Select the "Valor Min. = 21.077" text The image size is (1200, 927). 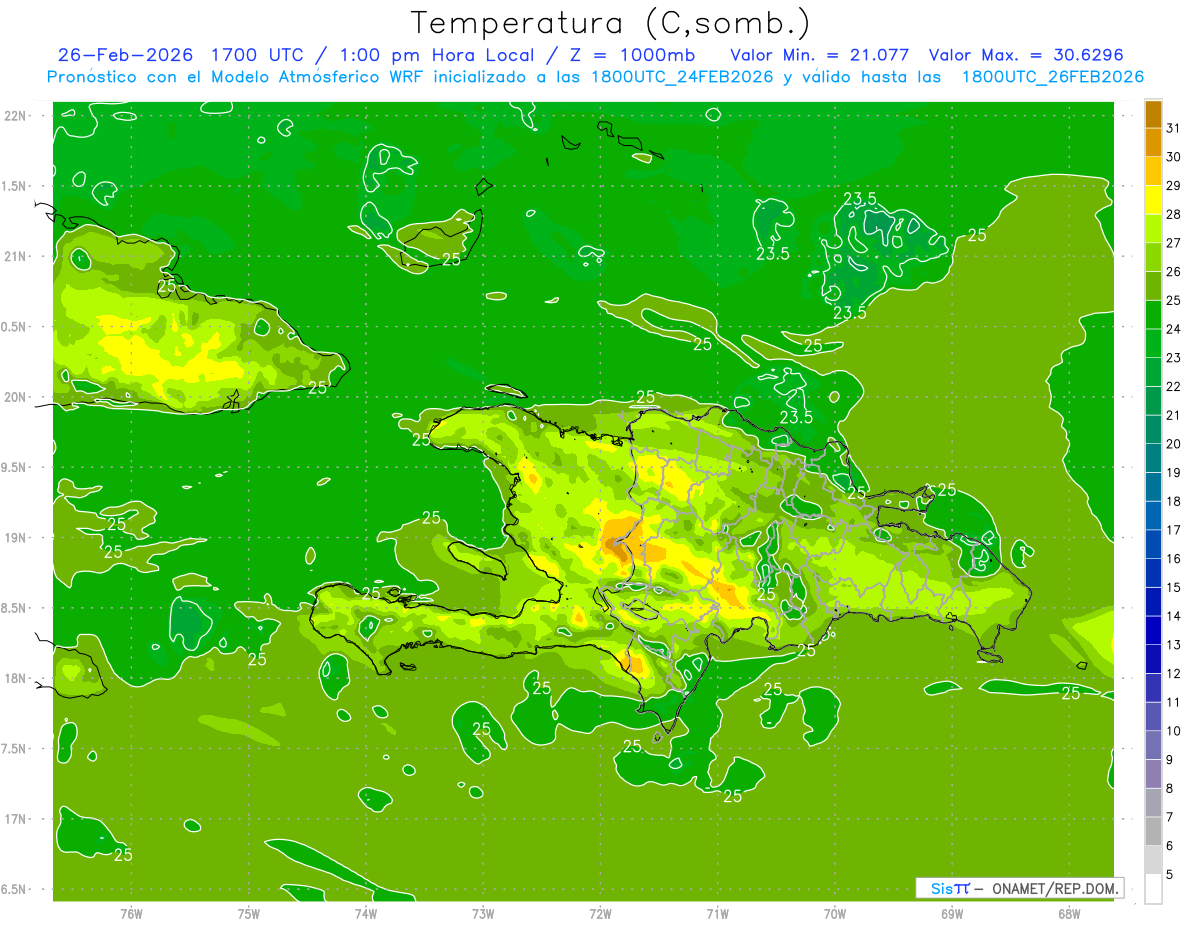point(820,55)
